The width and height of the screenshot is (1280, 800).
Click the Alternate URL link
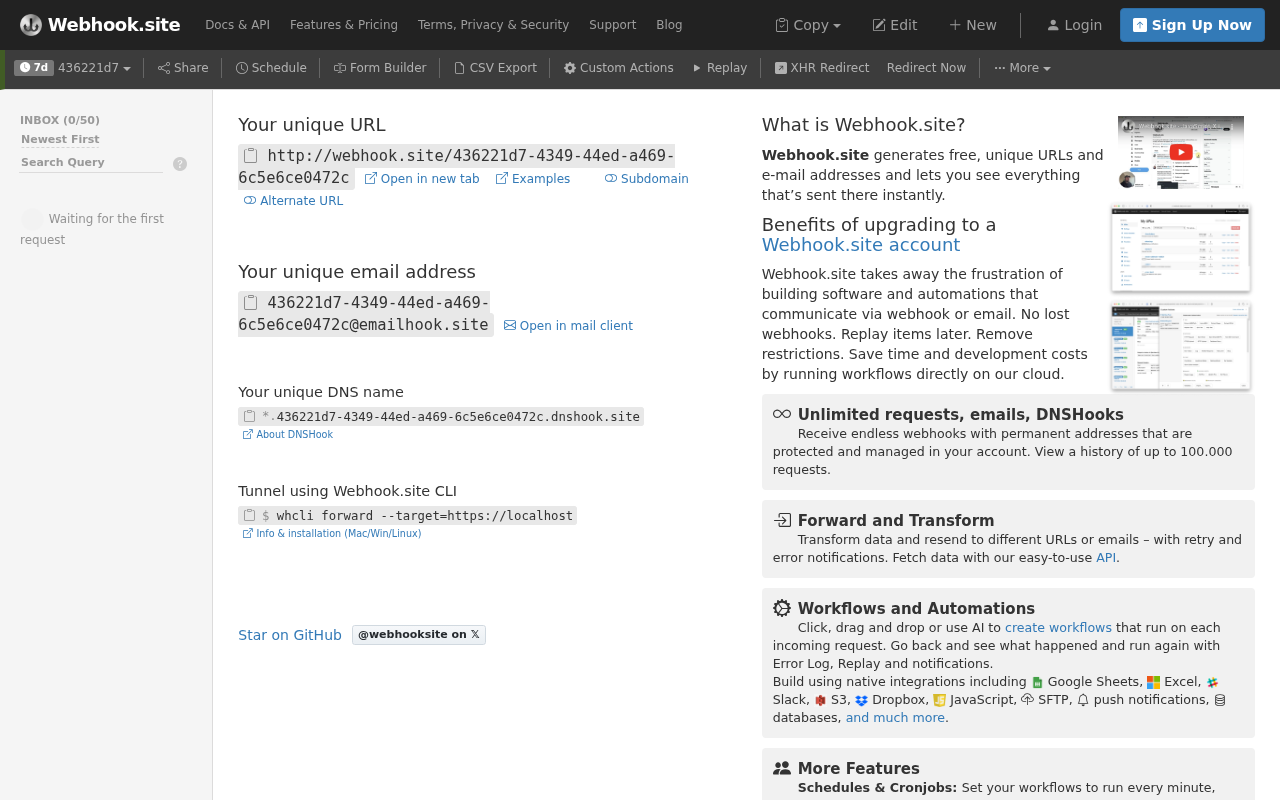293,201
